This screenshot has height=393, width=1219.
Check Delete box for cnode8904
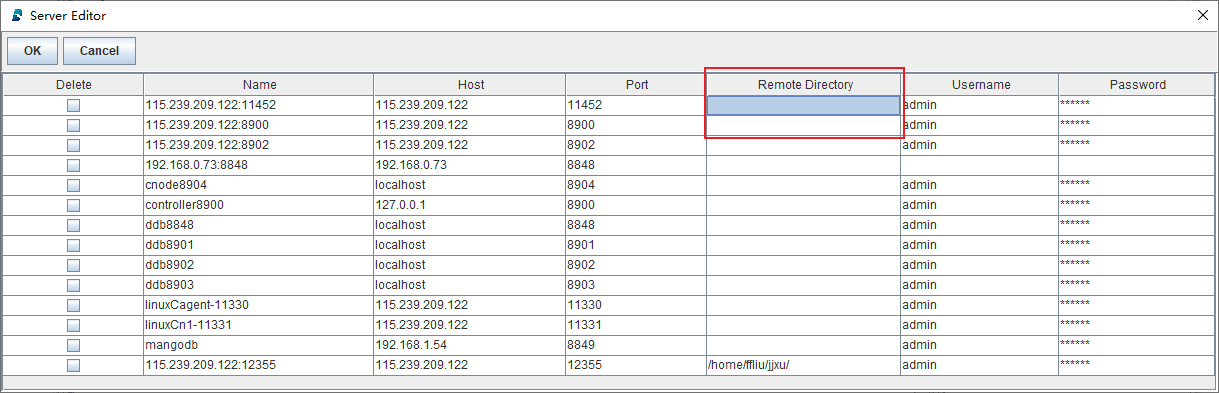tap(73, 185)
